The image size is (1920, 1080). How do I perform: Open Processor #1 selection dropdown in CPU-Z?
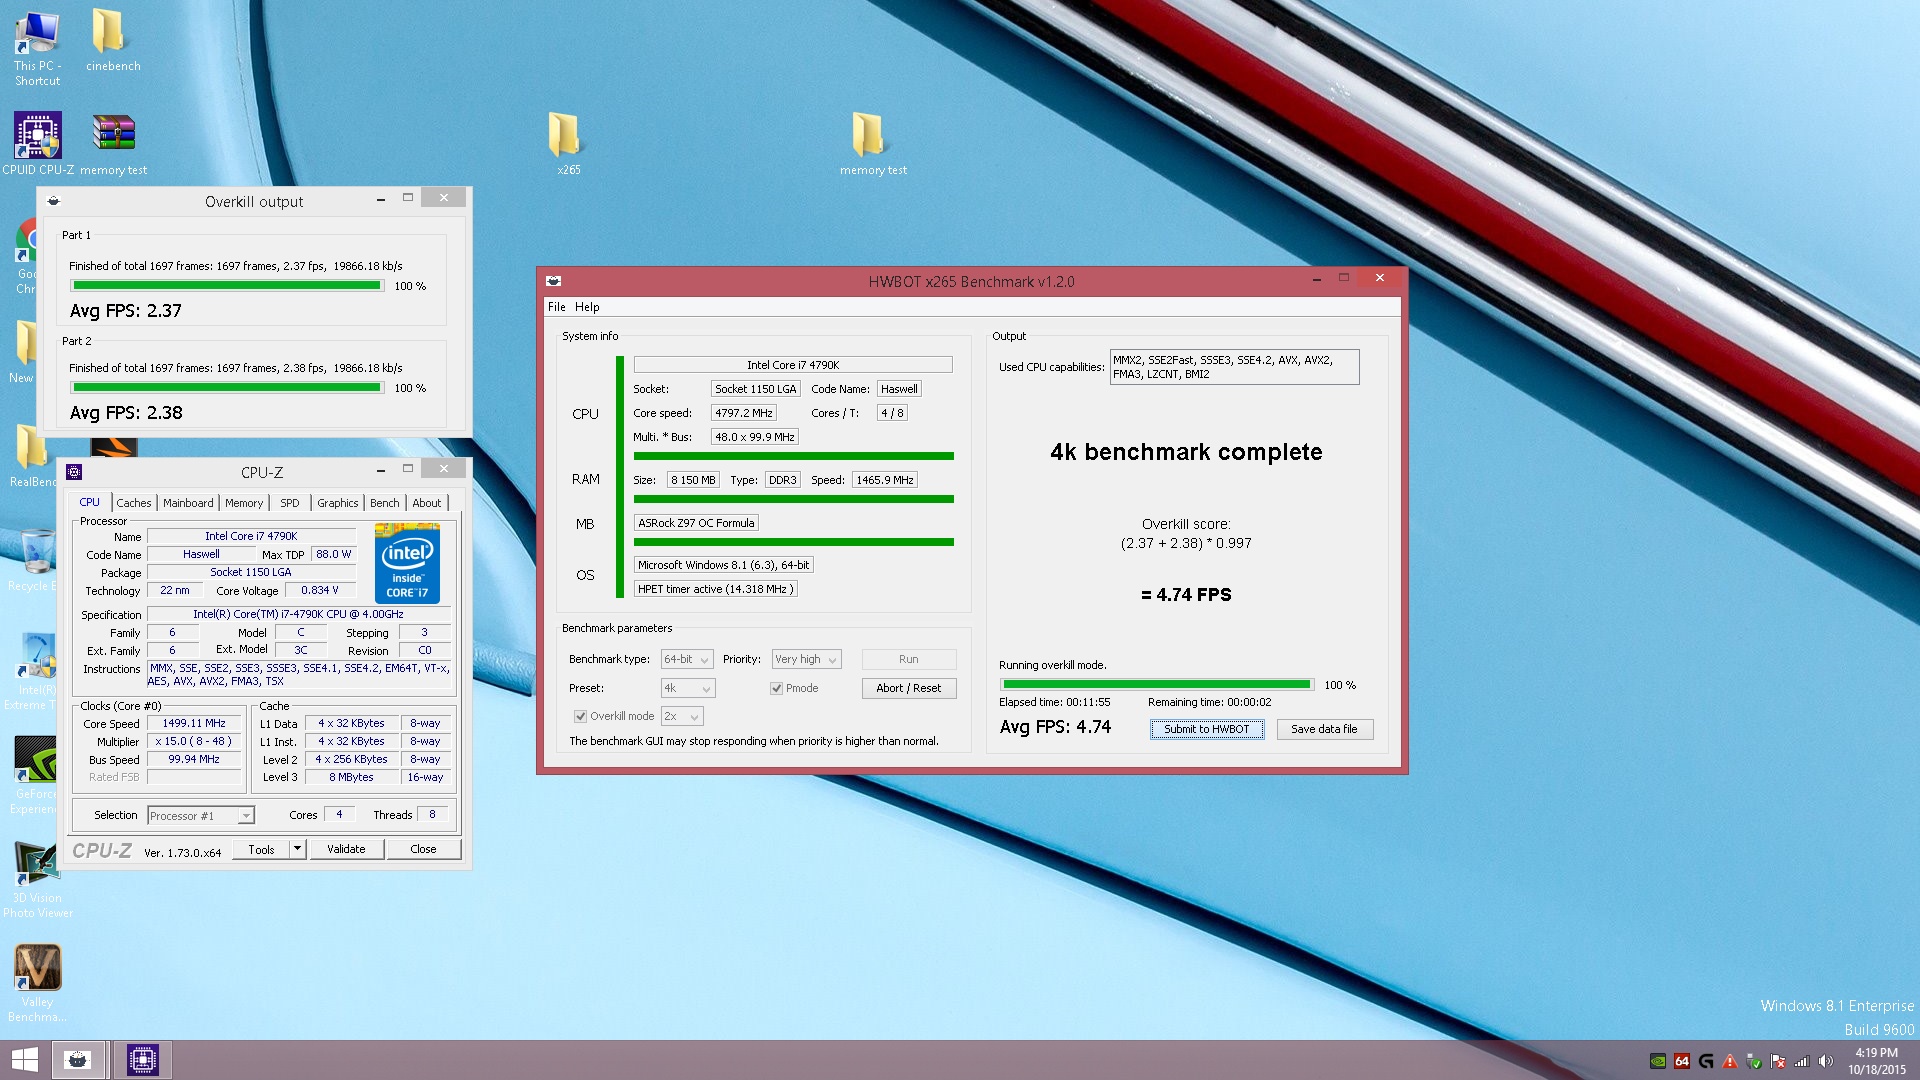200,816
